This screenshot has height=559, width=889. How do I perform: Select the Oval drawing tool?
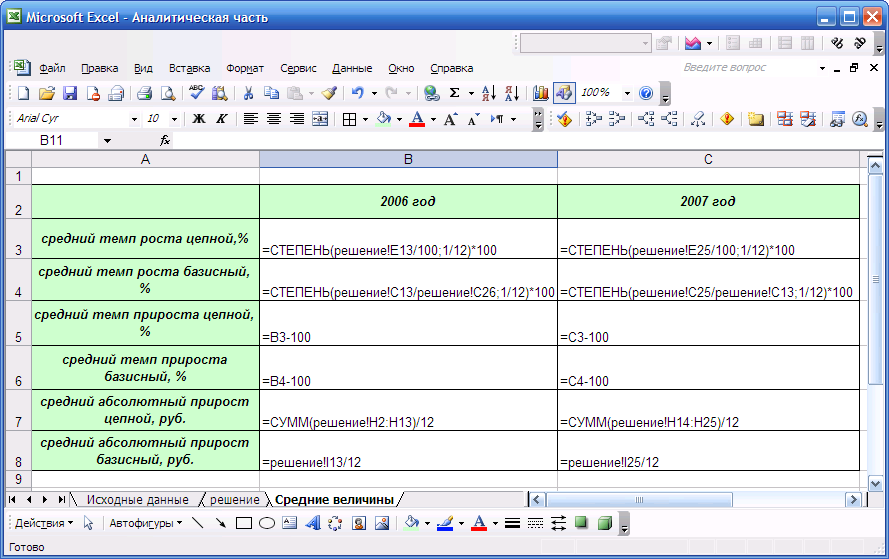tap(267, 523)
